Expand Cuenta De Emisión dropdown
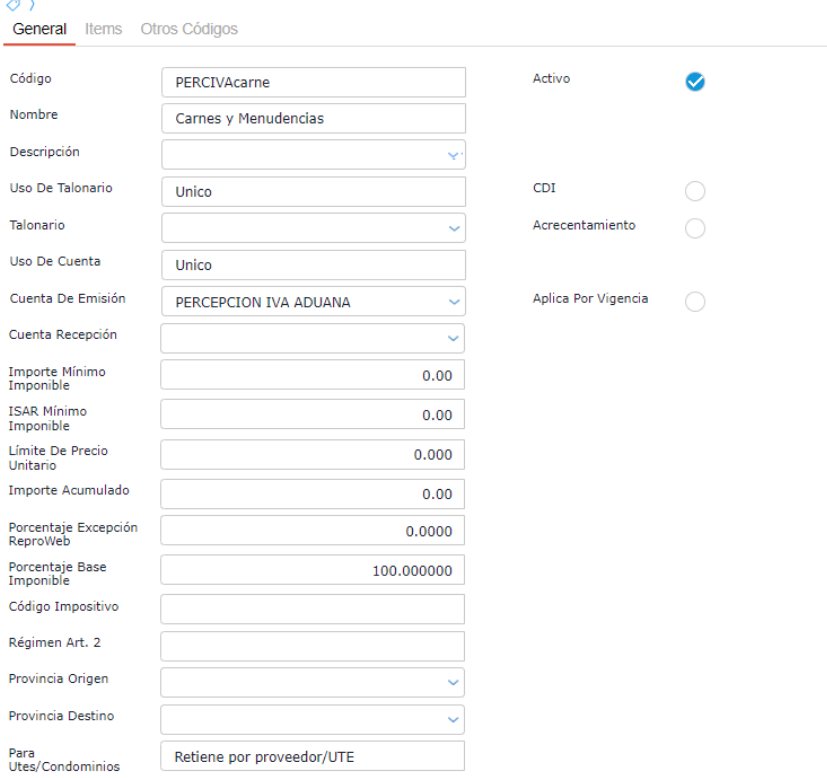827x778 pixels. point(454,301)
